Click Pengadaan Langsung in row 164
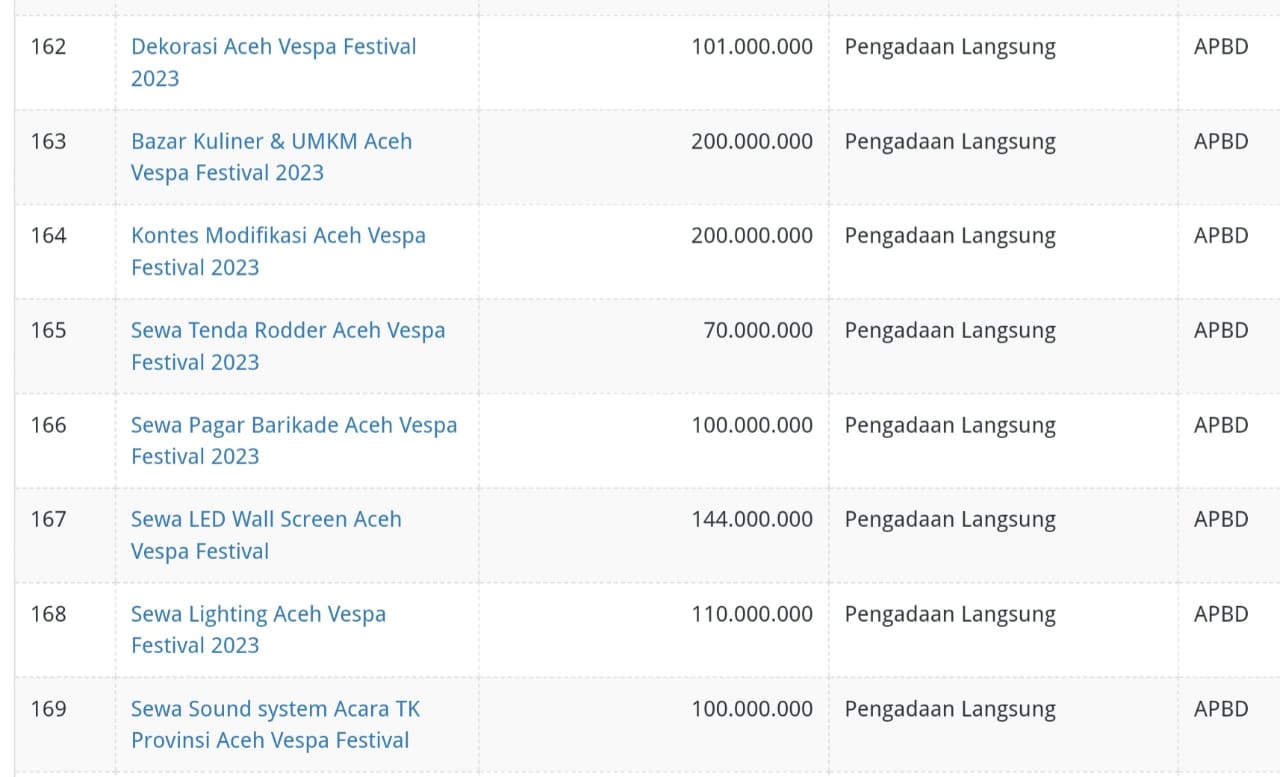The image size is (1280, 777). [950, 236]
